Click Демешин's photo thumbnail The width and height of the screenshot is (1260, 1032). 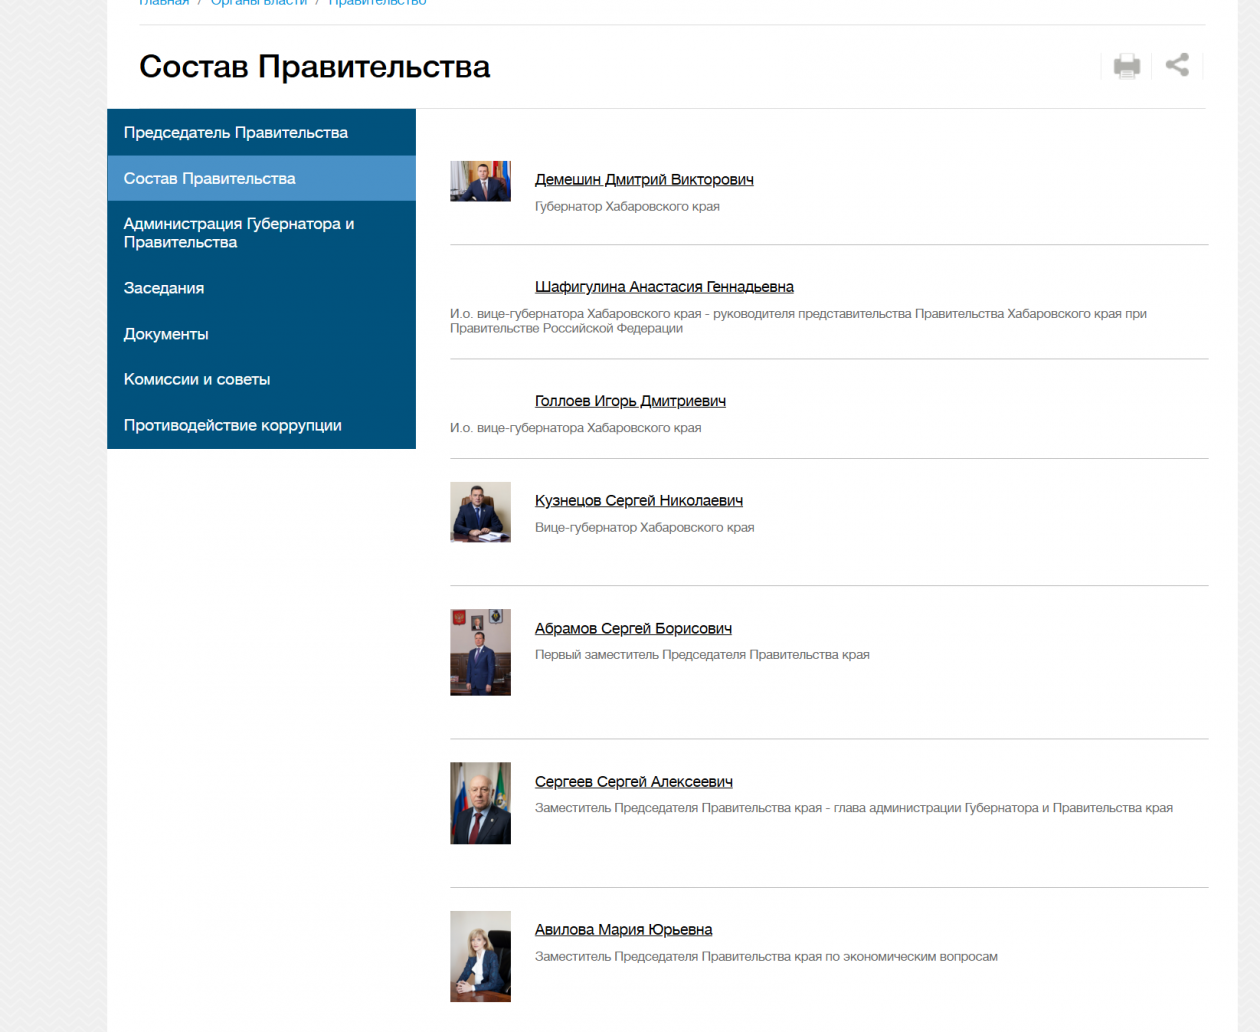tap(480, 181)
